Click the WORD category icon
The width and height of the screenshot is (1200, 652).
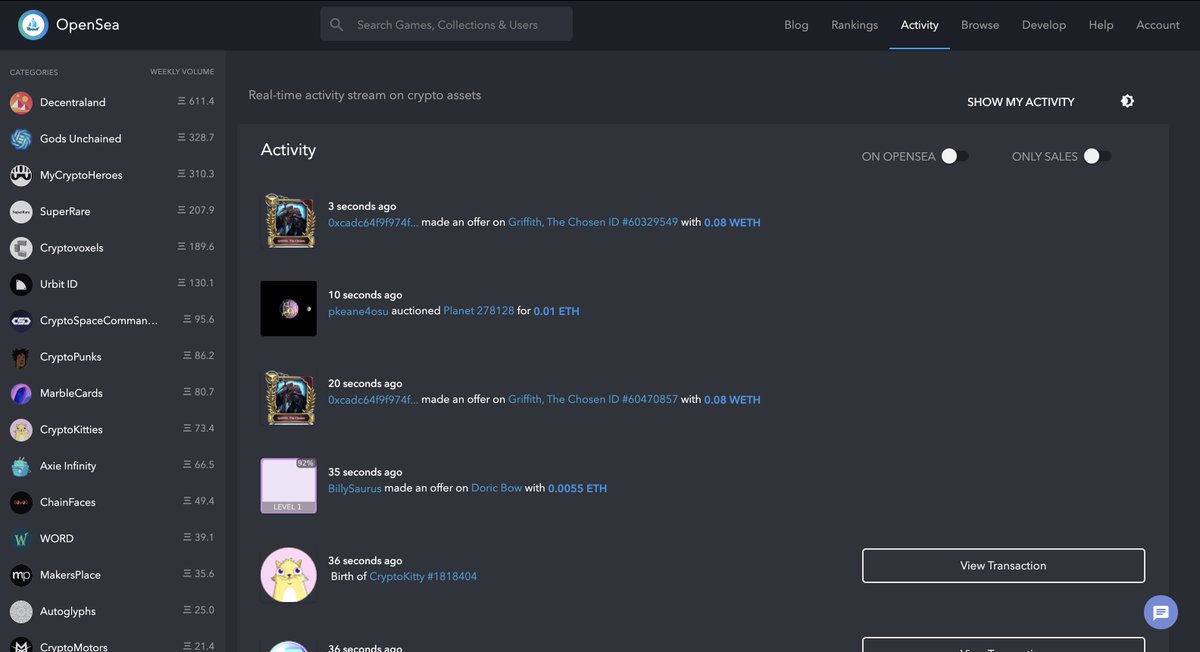tap(21, 539)
